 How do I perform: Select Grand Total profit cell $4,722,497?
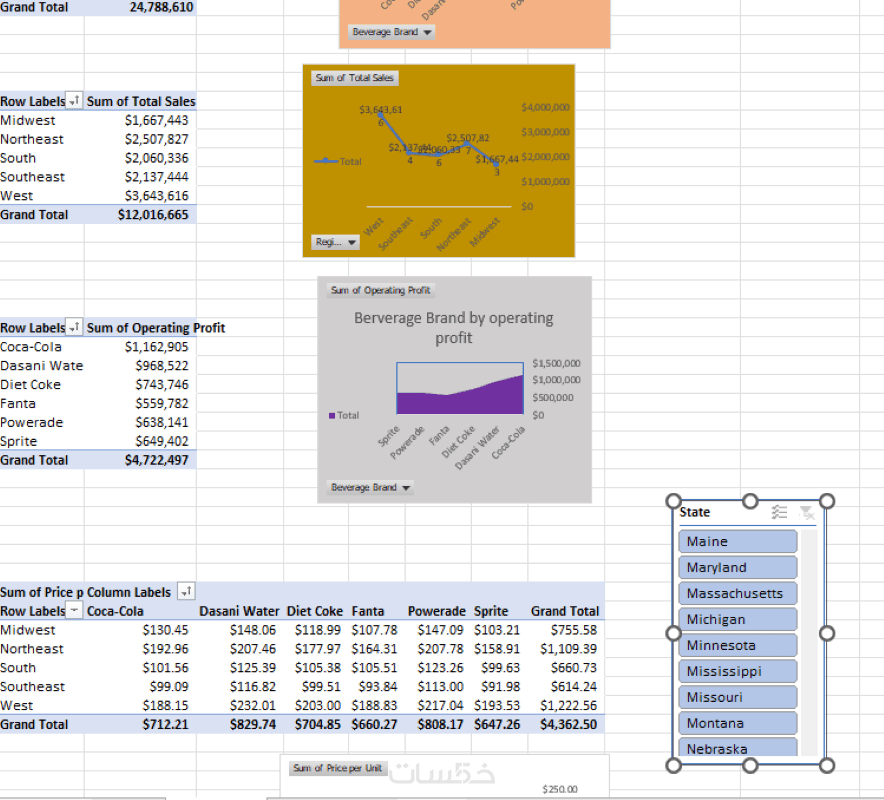coord(140,460)
